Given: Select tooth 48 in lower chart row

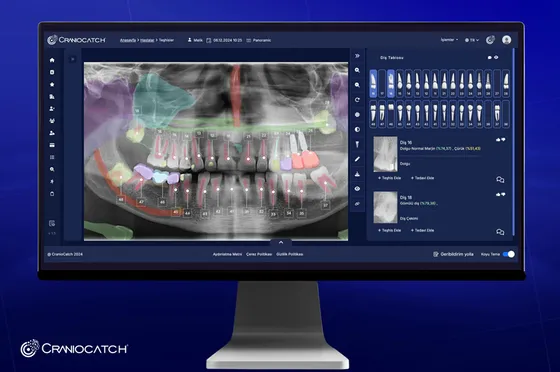Looking at the screenshot, I should tap(373, 114).
